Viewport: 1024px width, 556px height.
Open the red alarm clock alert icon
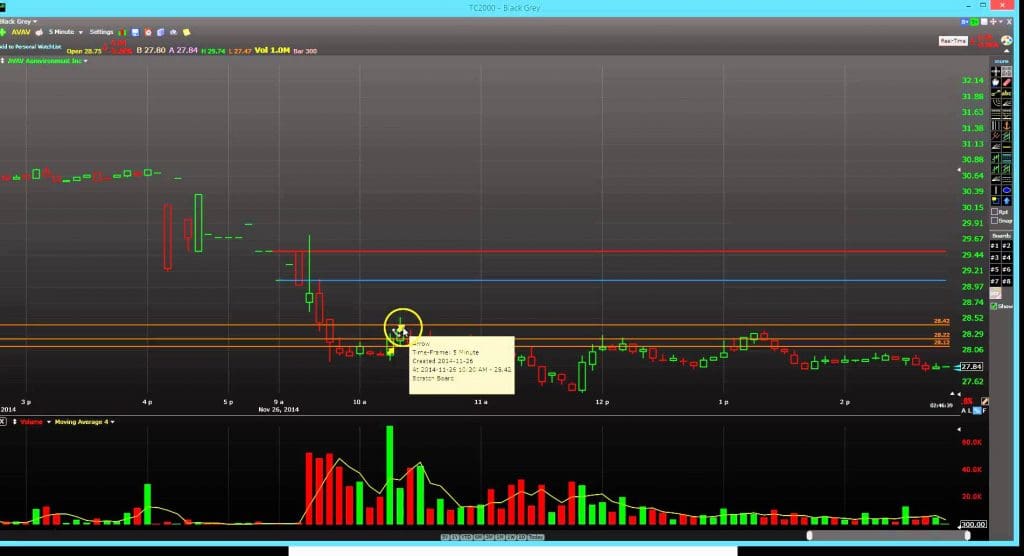[x=148, y=32]
